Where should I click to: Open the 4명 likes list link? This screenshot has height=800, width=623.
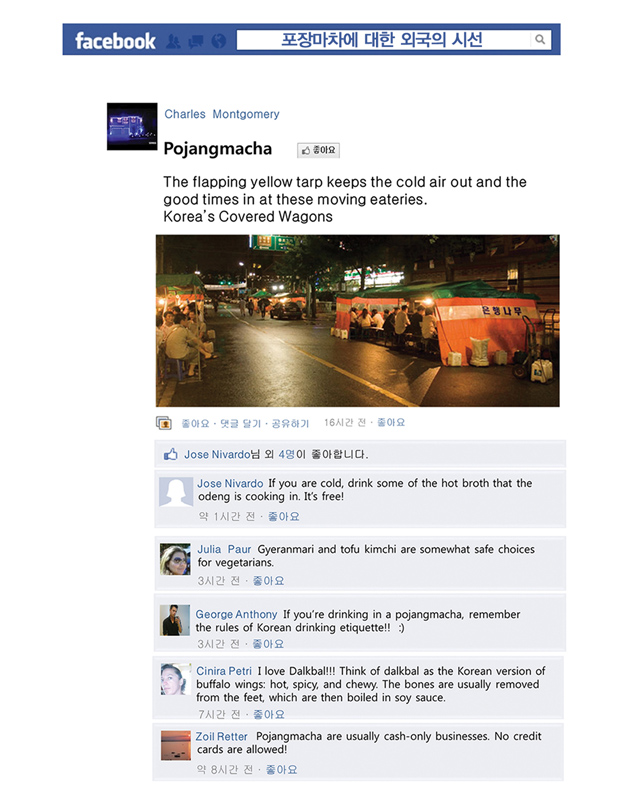pos(286,454)
